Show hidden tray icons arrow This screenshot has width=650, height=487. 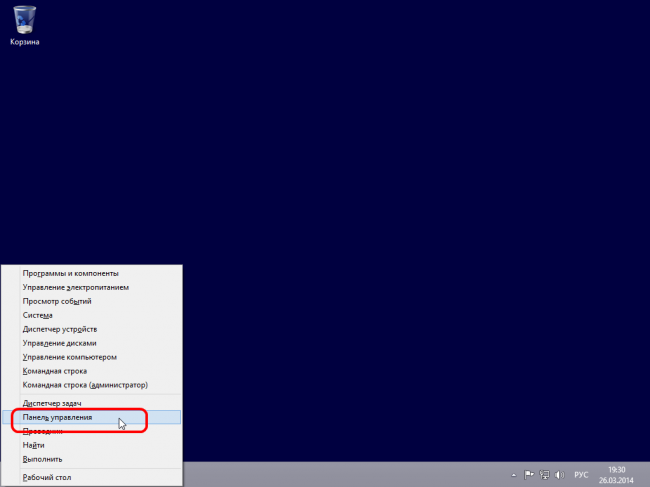point(514,474)
